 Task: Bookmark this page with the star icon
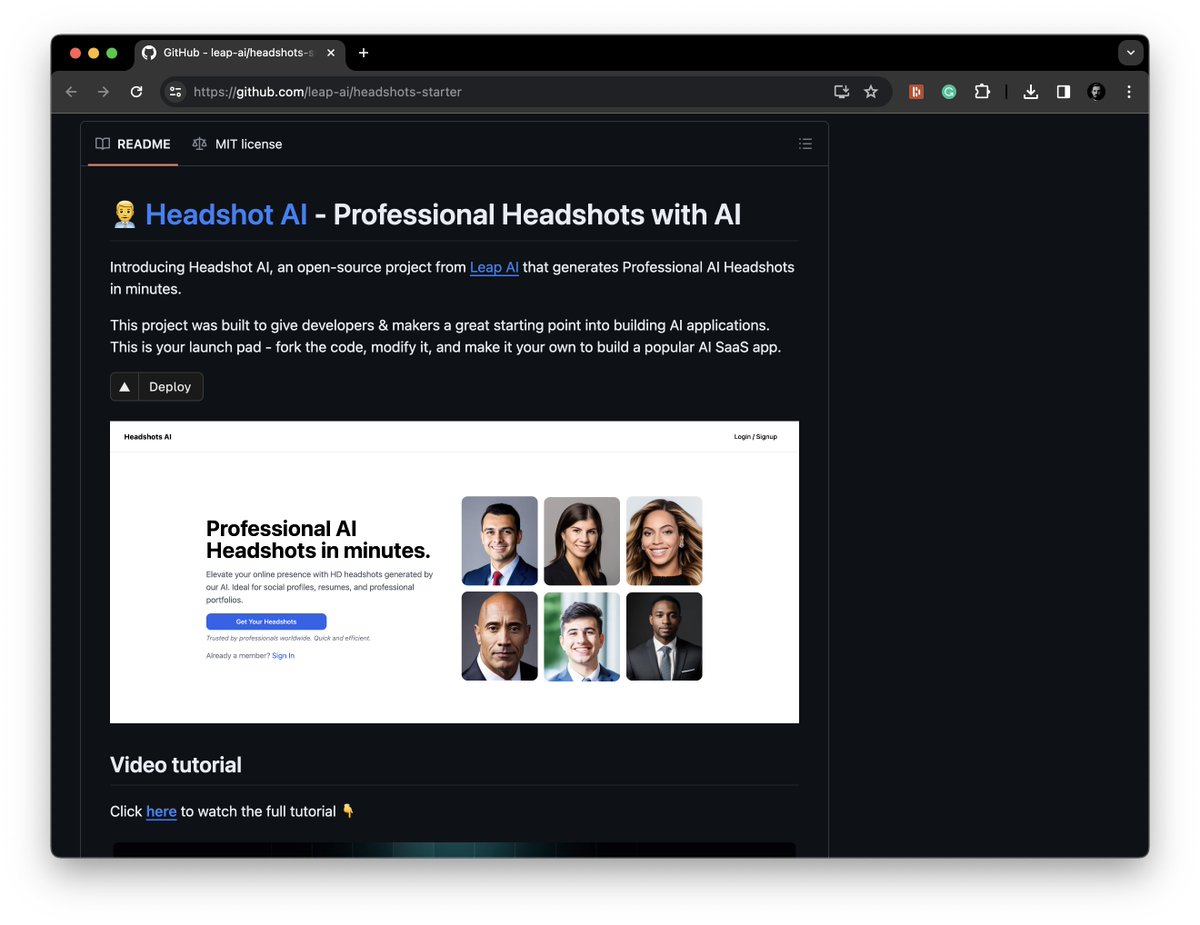(871, 92)
